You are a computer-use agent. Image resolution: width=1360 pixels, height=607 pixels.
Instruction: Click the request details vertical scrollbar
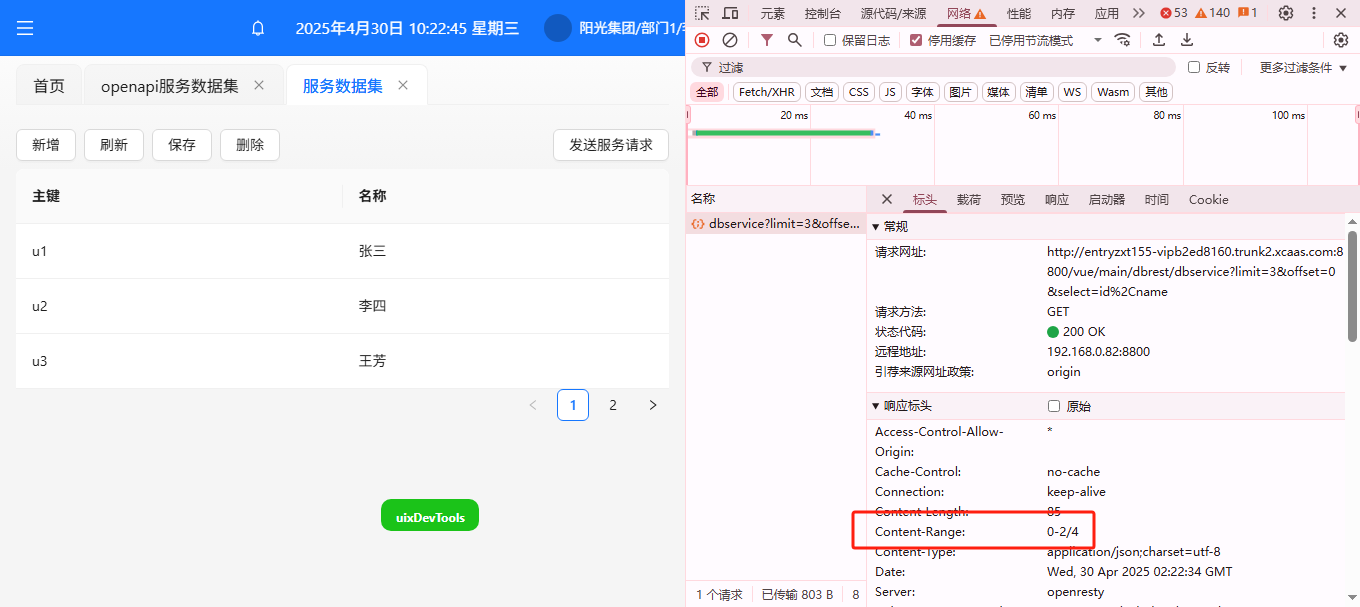[x=1353, y=286]
